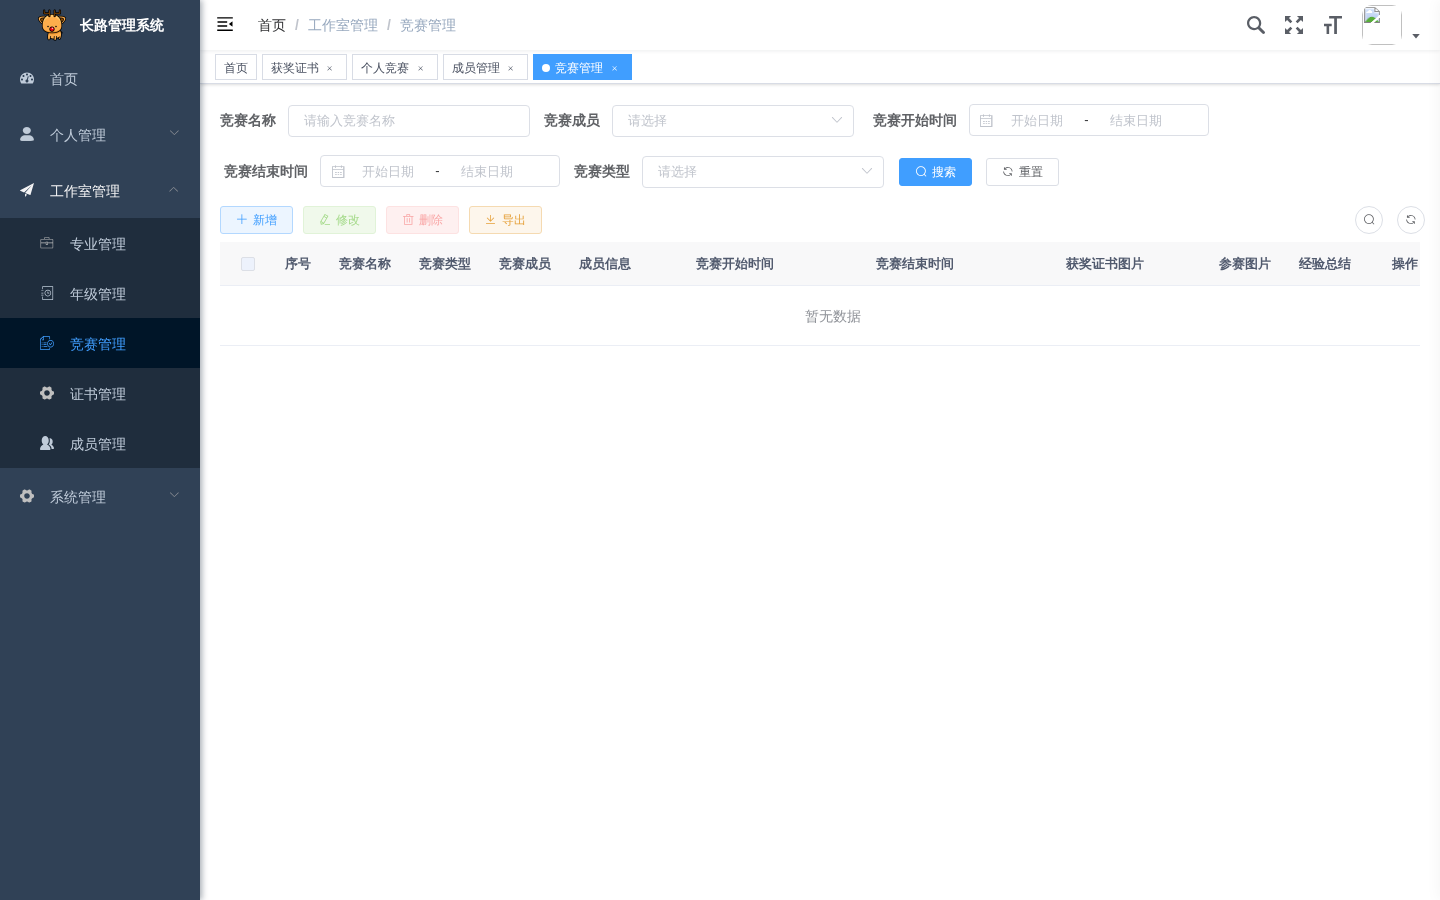1440x900 pixels.
Task: Focus the 竞赛名称 input field
Action: tap(409, 120)
